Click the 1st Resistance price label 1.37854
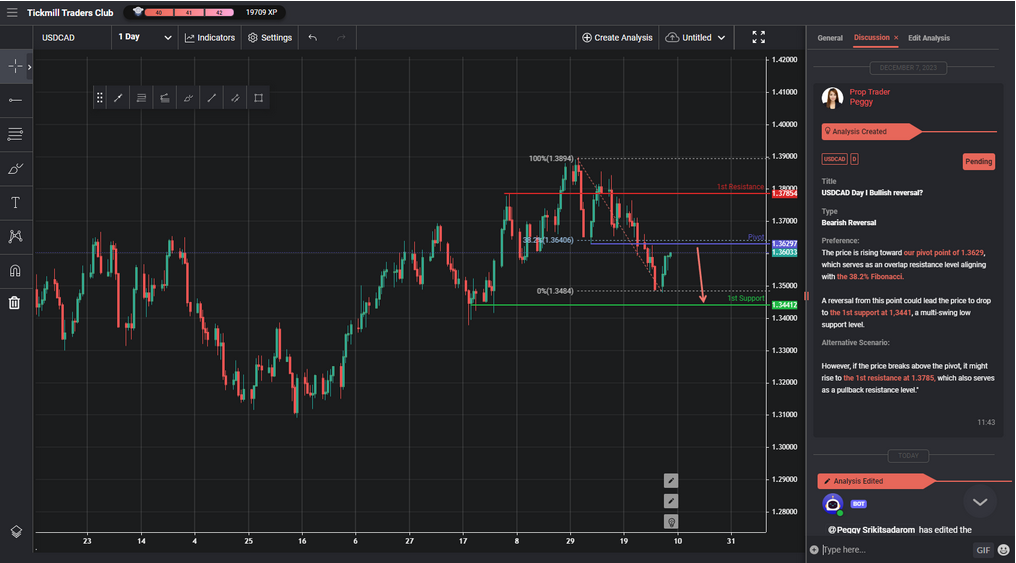Screen dimensions: 1016x563 pos(784,193)
